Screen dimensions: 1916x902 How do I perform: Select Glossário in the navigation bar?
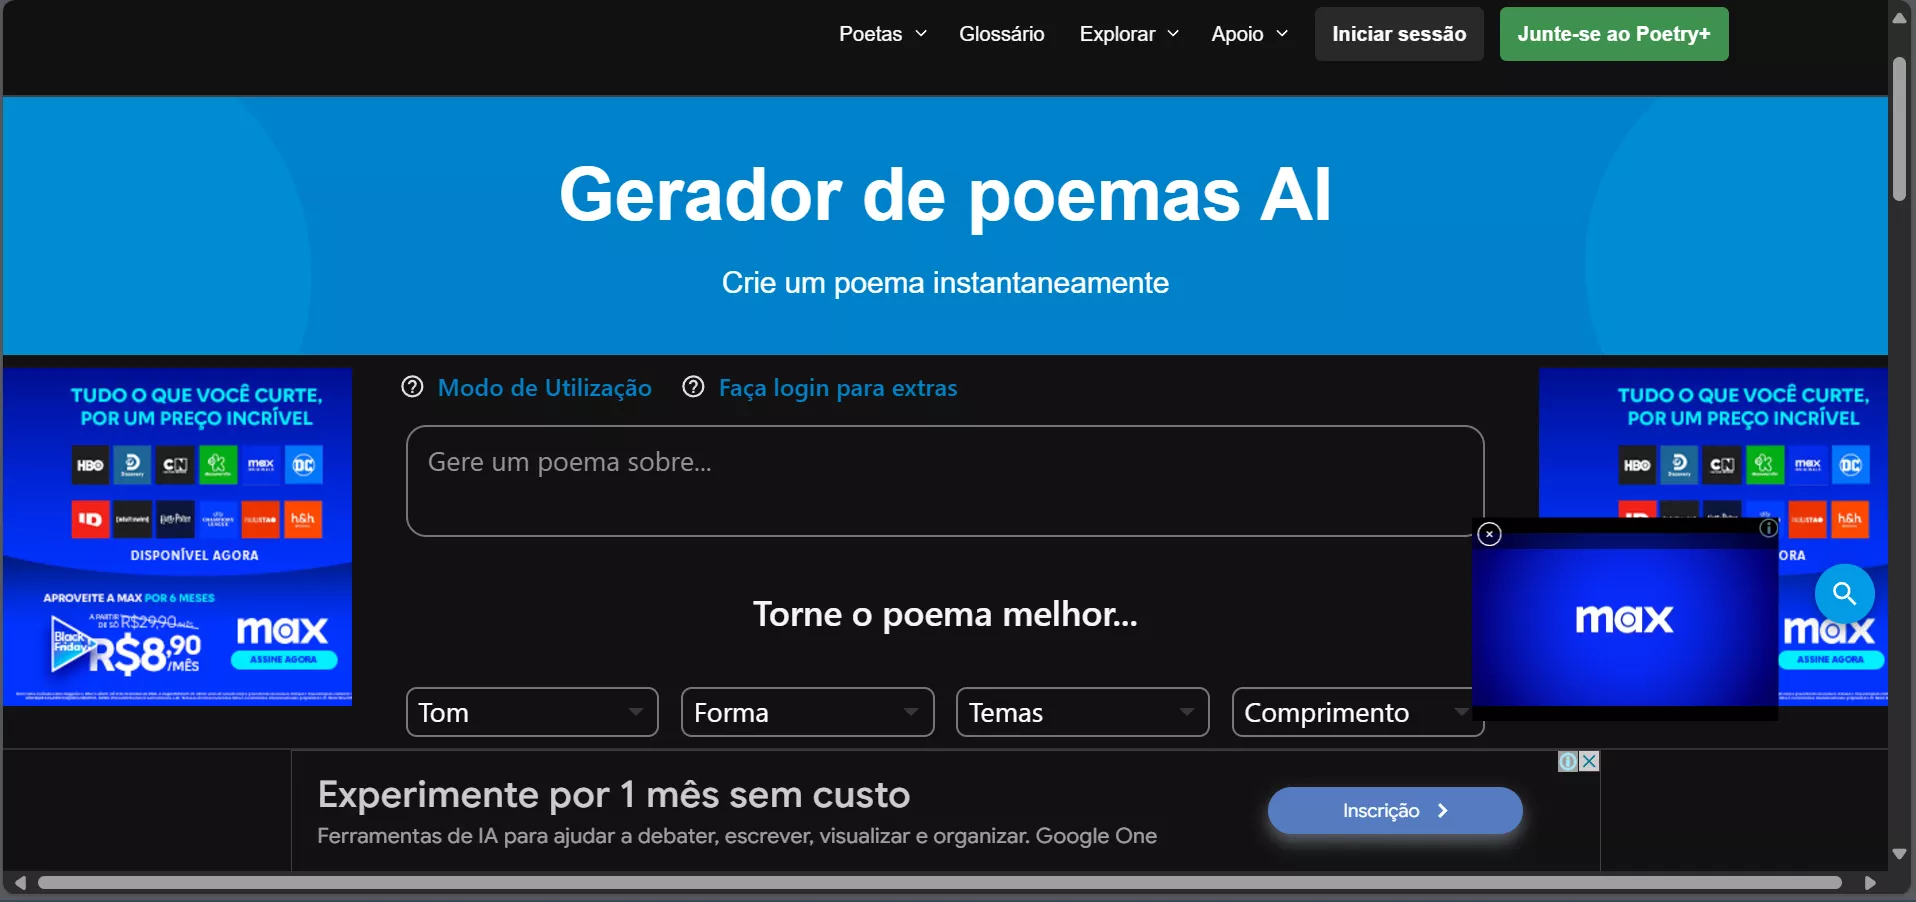(1002, 33)
